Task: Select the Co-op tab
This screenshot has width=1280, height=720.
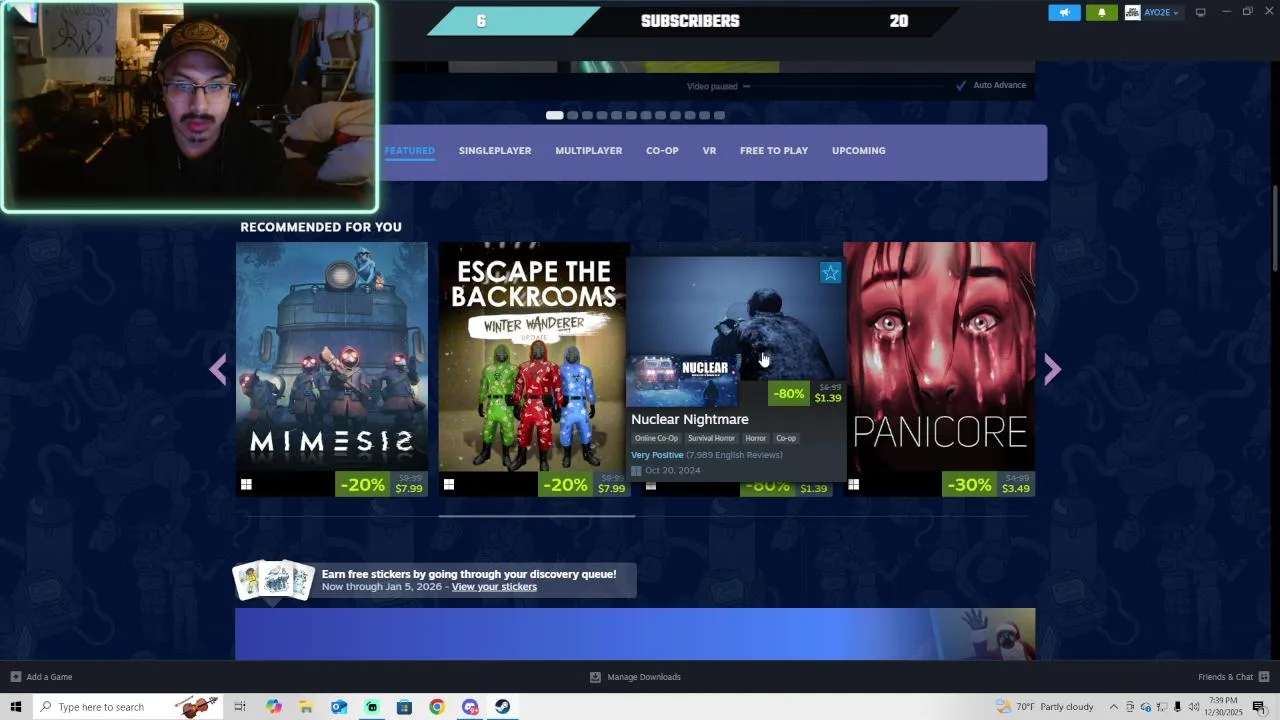Action: tap(662, 151)
